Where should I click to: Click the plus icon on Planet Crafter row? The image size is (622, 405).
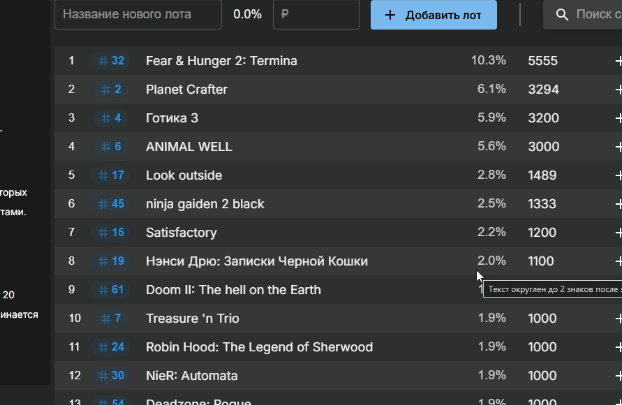(x=617, y=90)
